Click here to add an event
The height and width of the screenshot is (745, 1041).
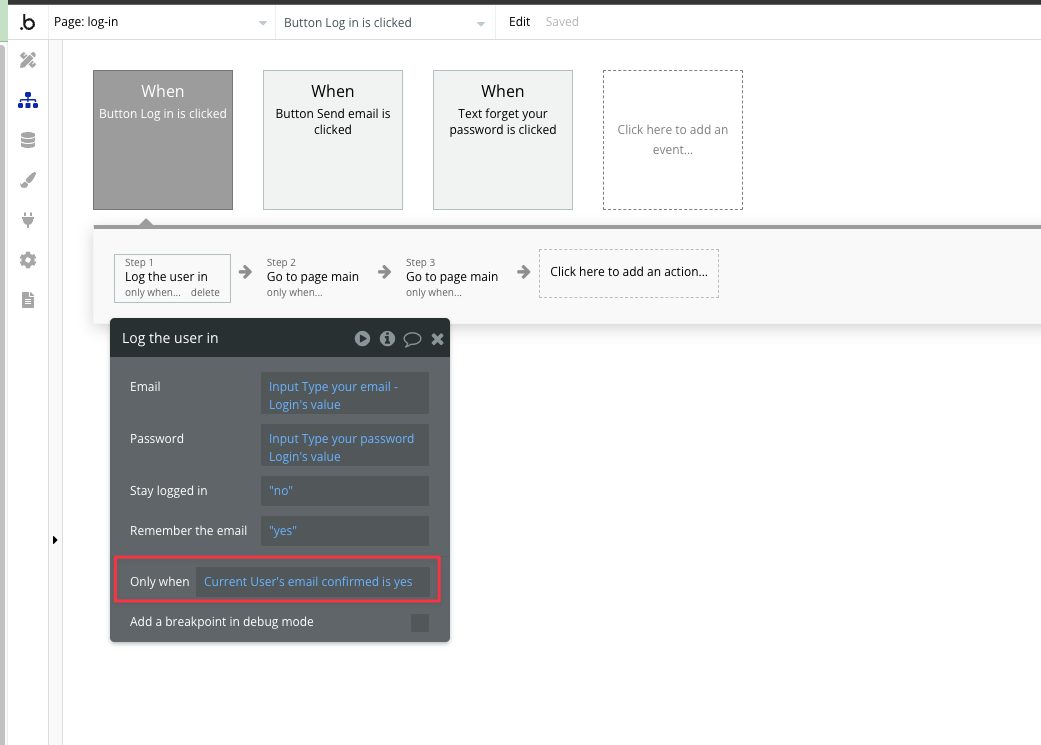tap(673, 140)
